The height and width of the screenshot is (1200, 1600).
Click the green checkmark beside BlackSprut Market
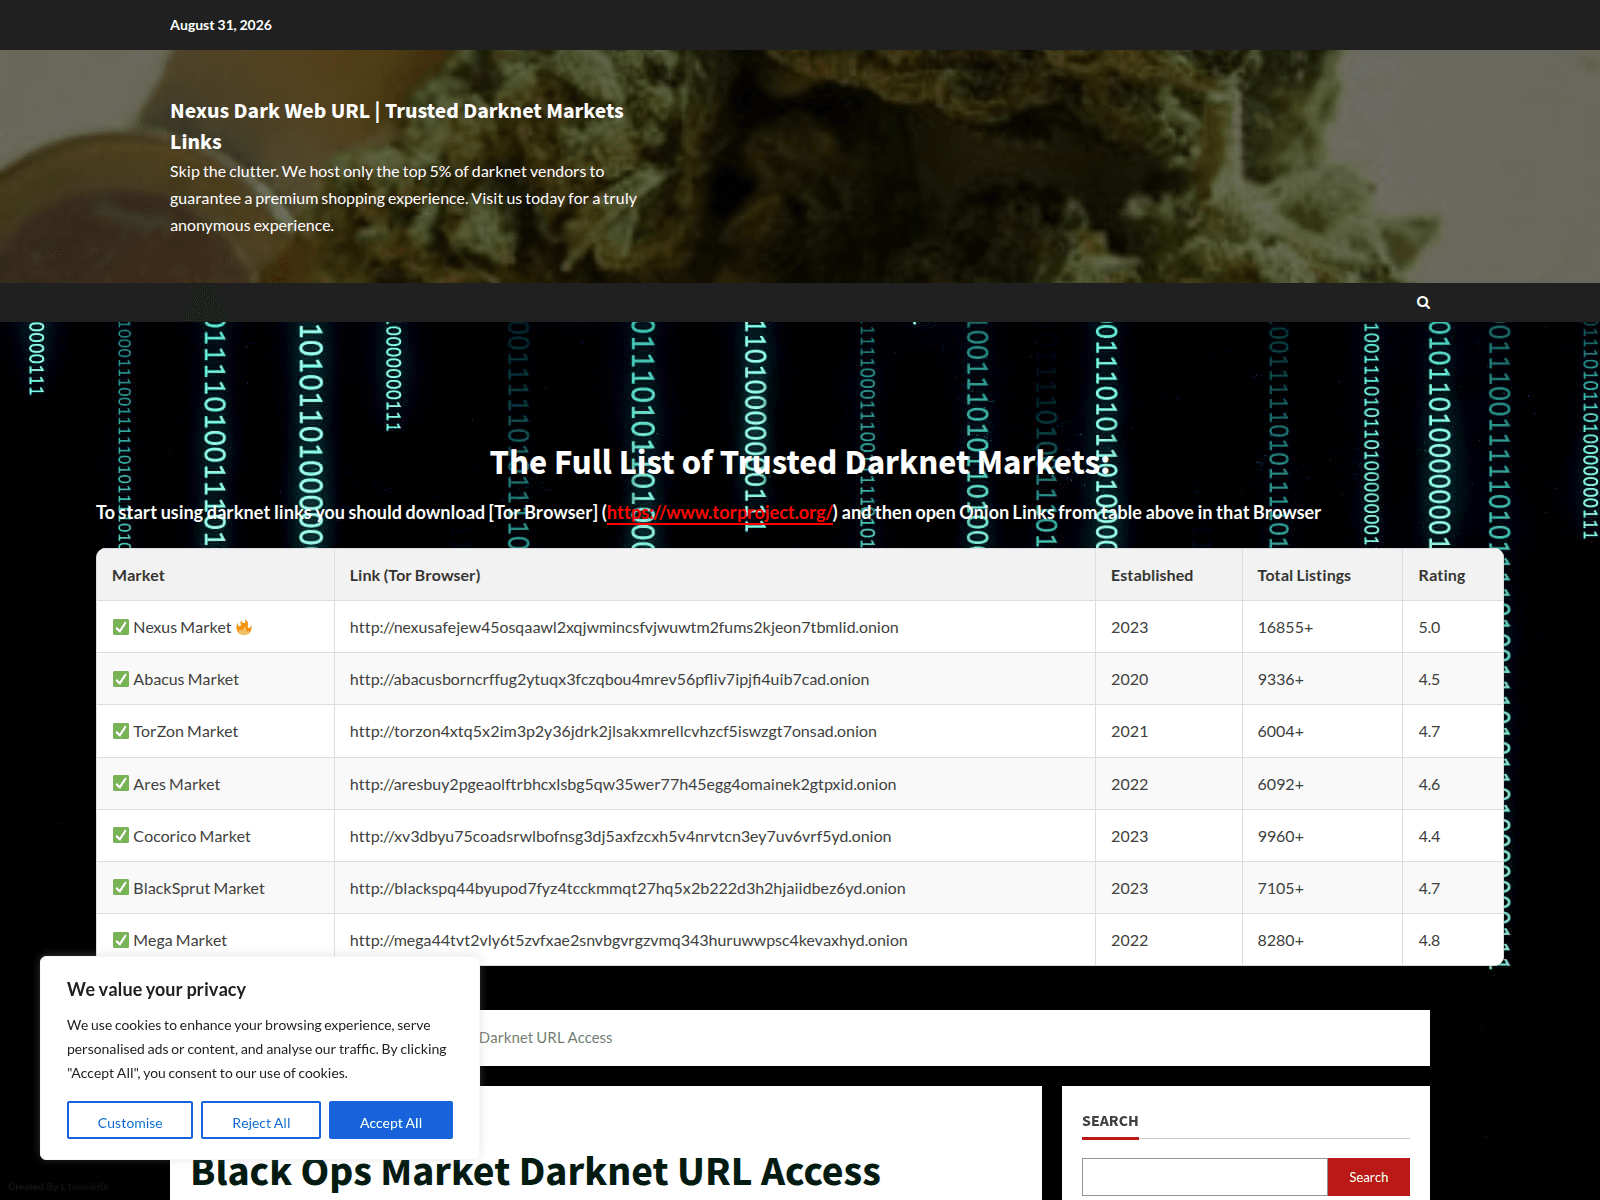121,888
